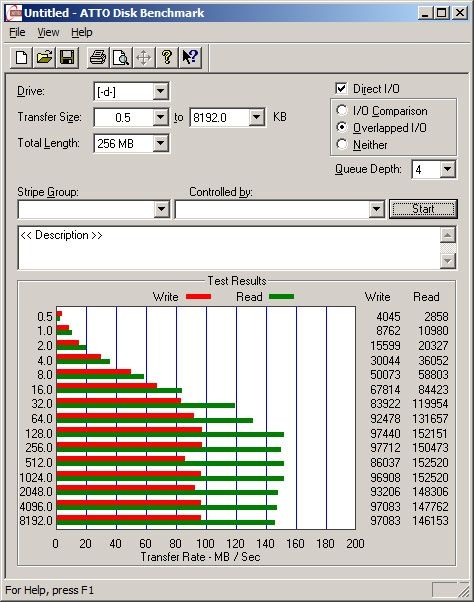
Task: Open a saved benchmark with the Open folder icon
Action: (44, 58)
